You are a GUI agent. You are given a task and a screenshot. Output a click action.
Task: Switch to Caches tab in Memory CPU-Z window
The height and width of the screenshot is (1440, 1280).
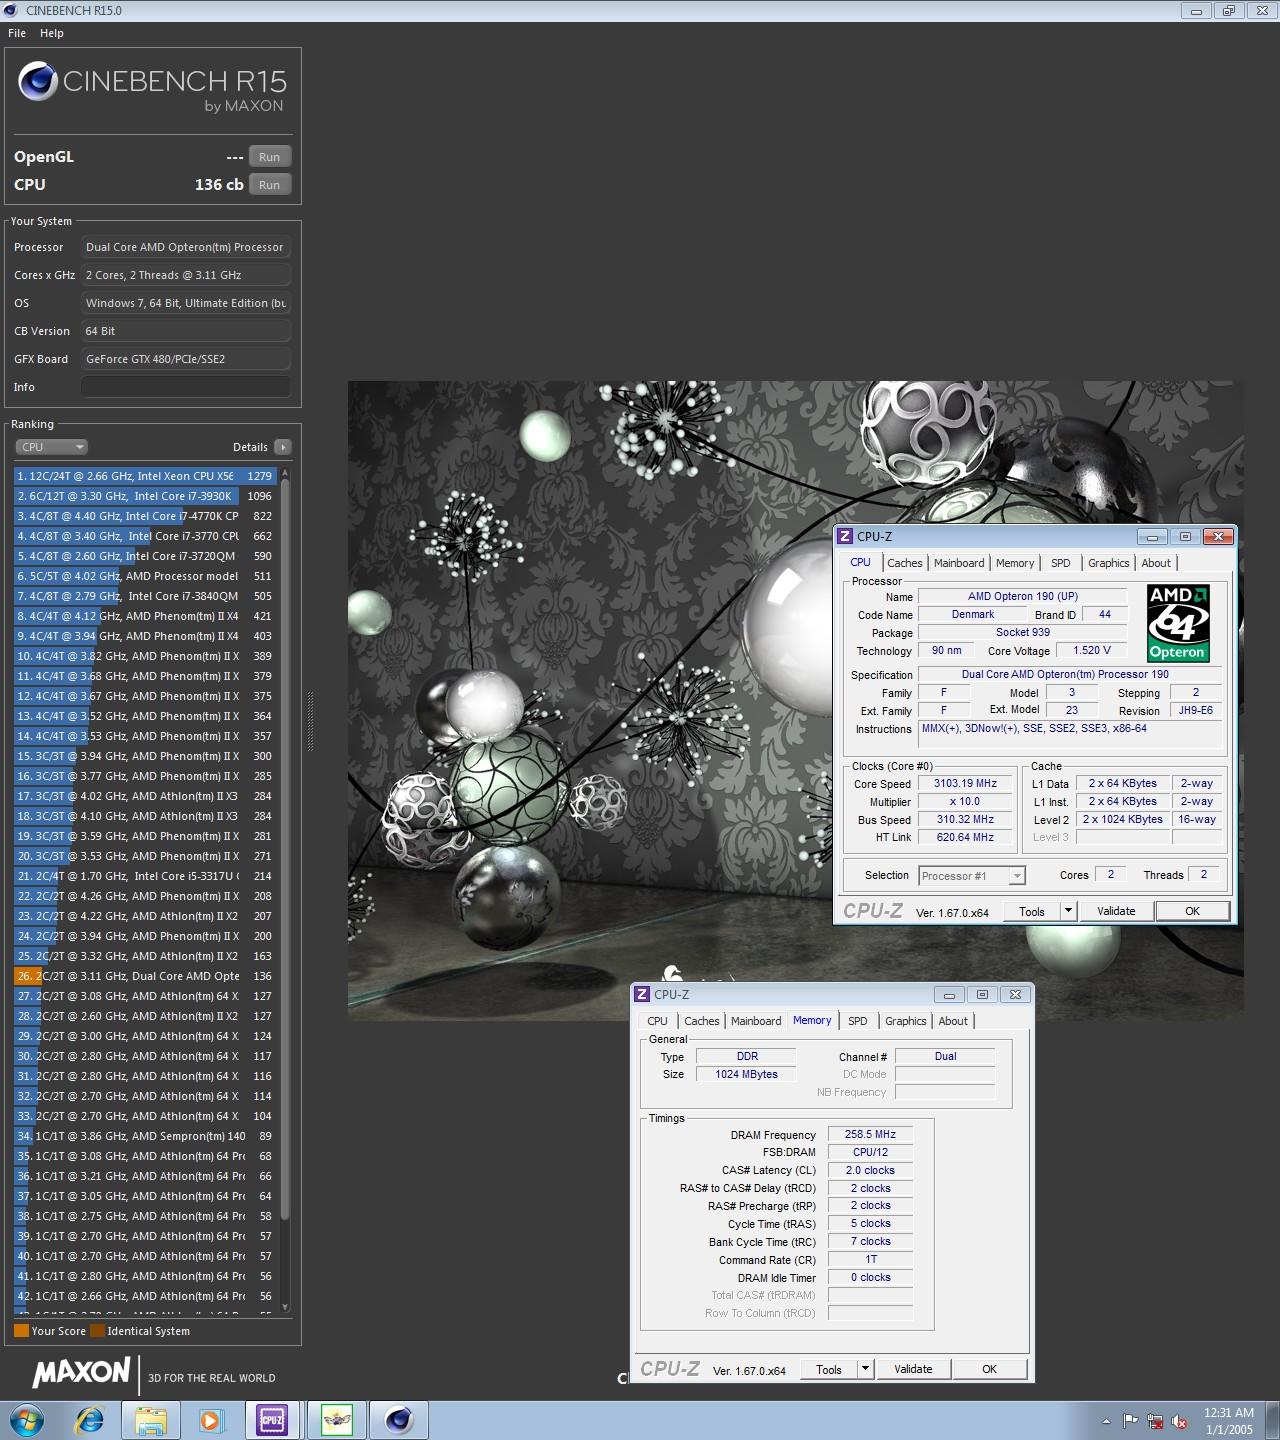click(701, 1021)
